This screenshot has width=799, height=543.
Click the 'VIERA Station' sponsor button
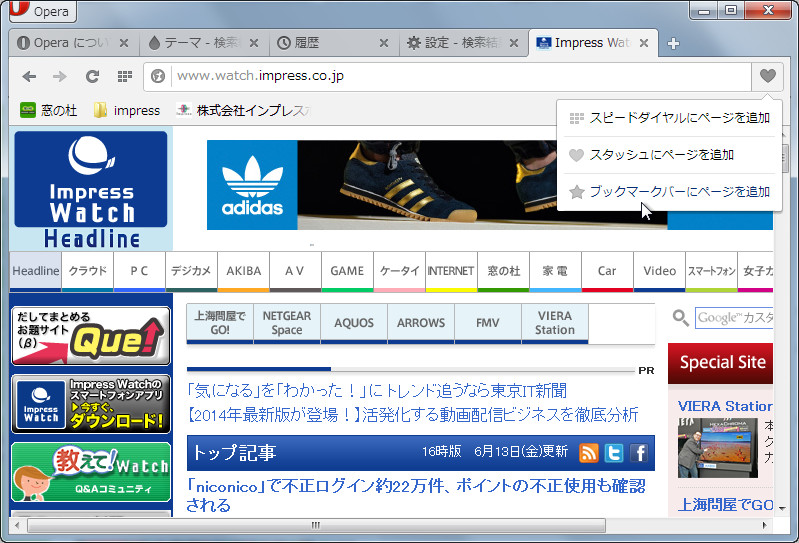(555, 323)
